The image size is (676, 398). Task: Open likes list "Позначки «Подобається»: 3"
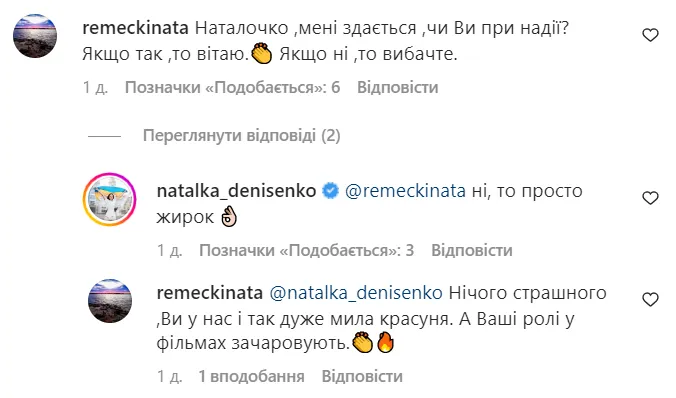pyautogui.click(x=307, y=251)
